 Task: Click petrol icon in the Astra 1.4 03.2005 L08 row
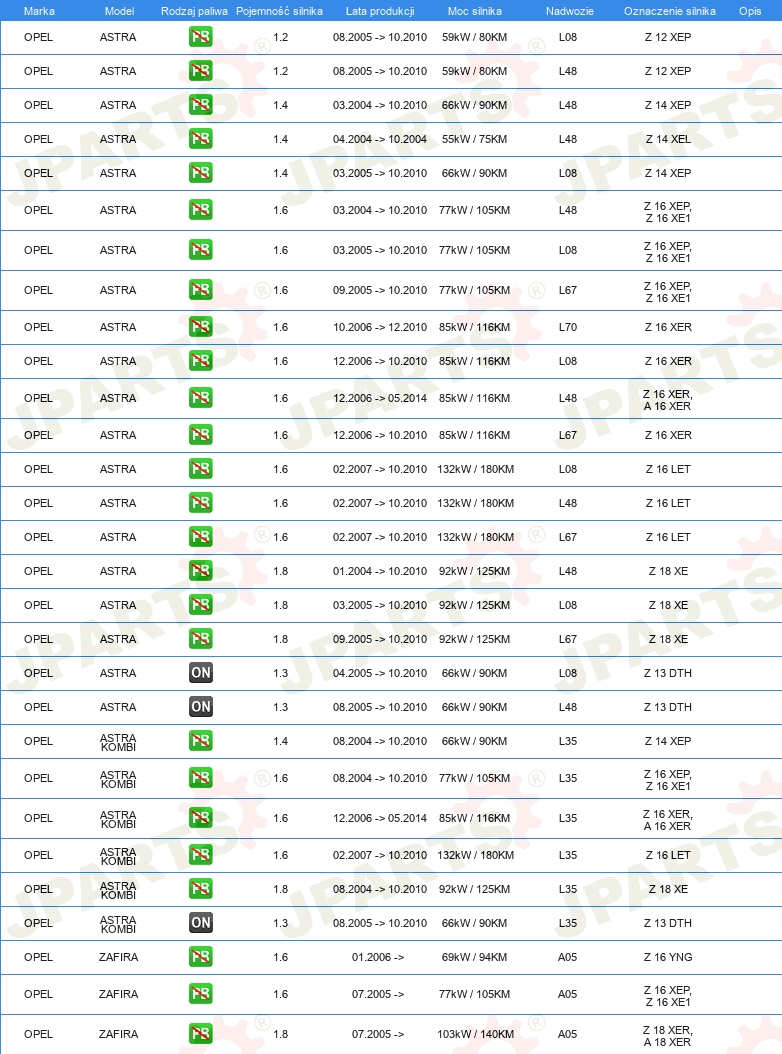pos(200,173)
